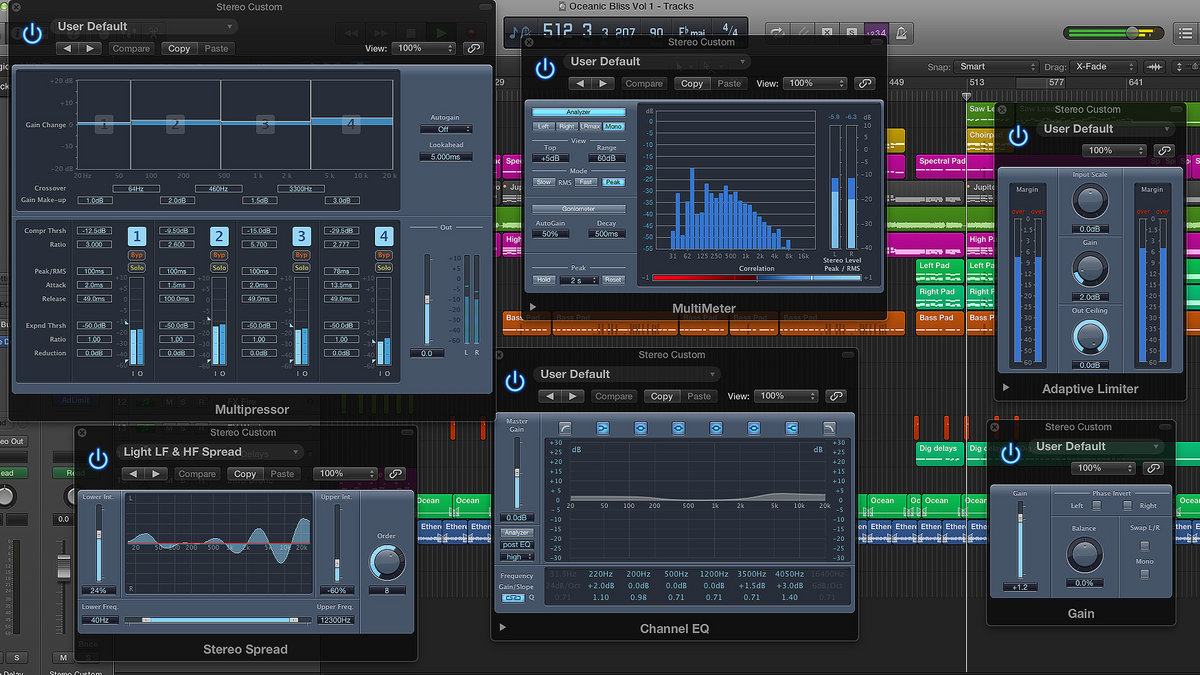This screenshot has width=1200, height=675.
Task: Switch MultiMeter view to Goniometer
Action: click(578, 208)
